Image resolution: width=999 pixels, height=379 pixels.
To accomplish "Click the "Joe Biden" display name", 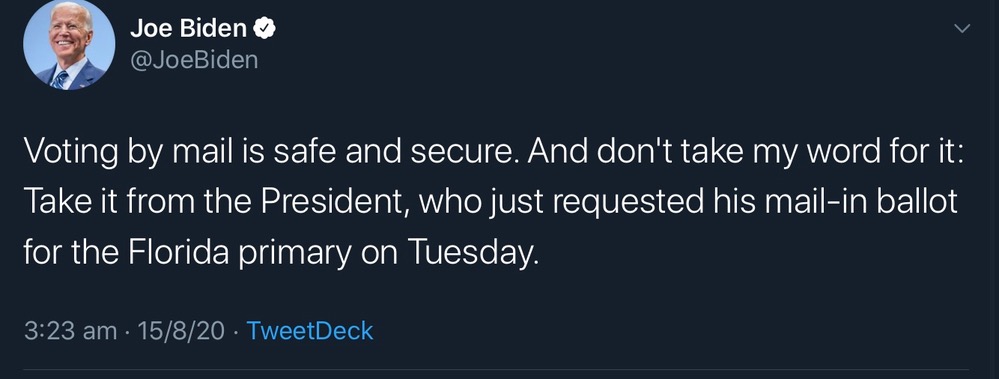I will pos(188,29).
